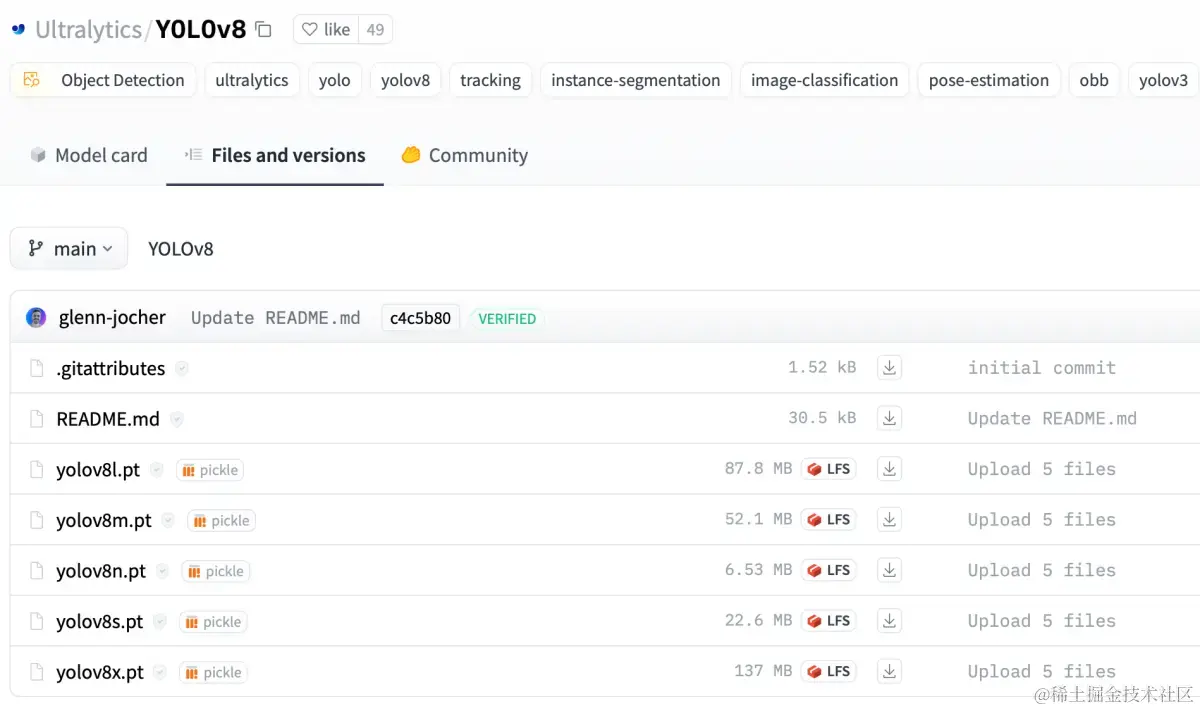
Task: Click the pickle badge for yolov8x.pt
Action: 213,673
